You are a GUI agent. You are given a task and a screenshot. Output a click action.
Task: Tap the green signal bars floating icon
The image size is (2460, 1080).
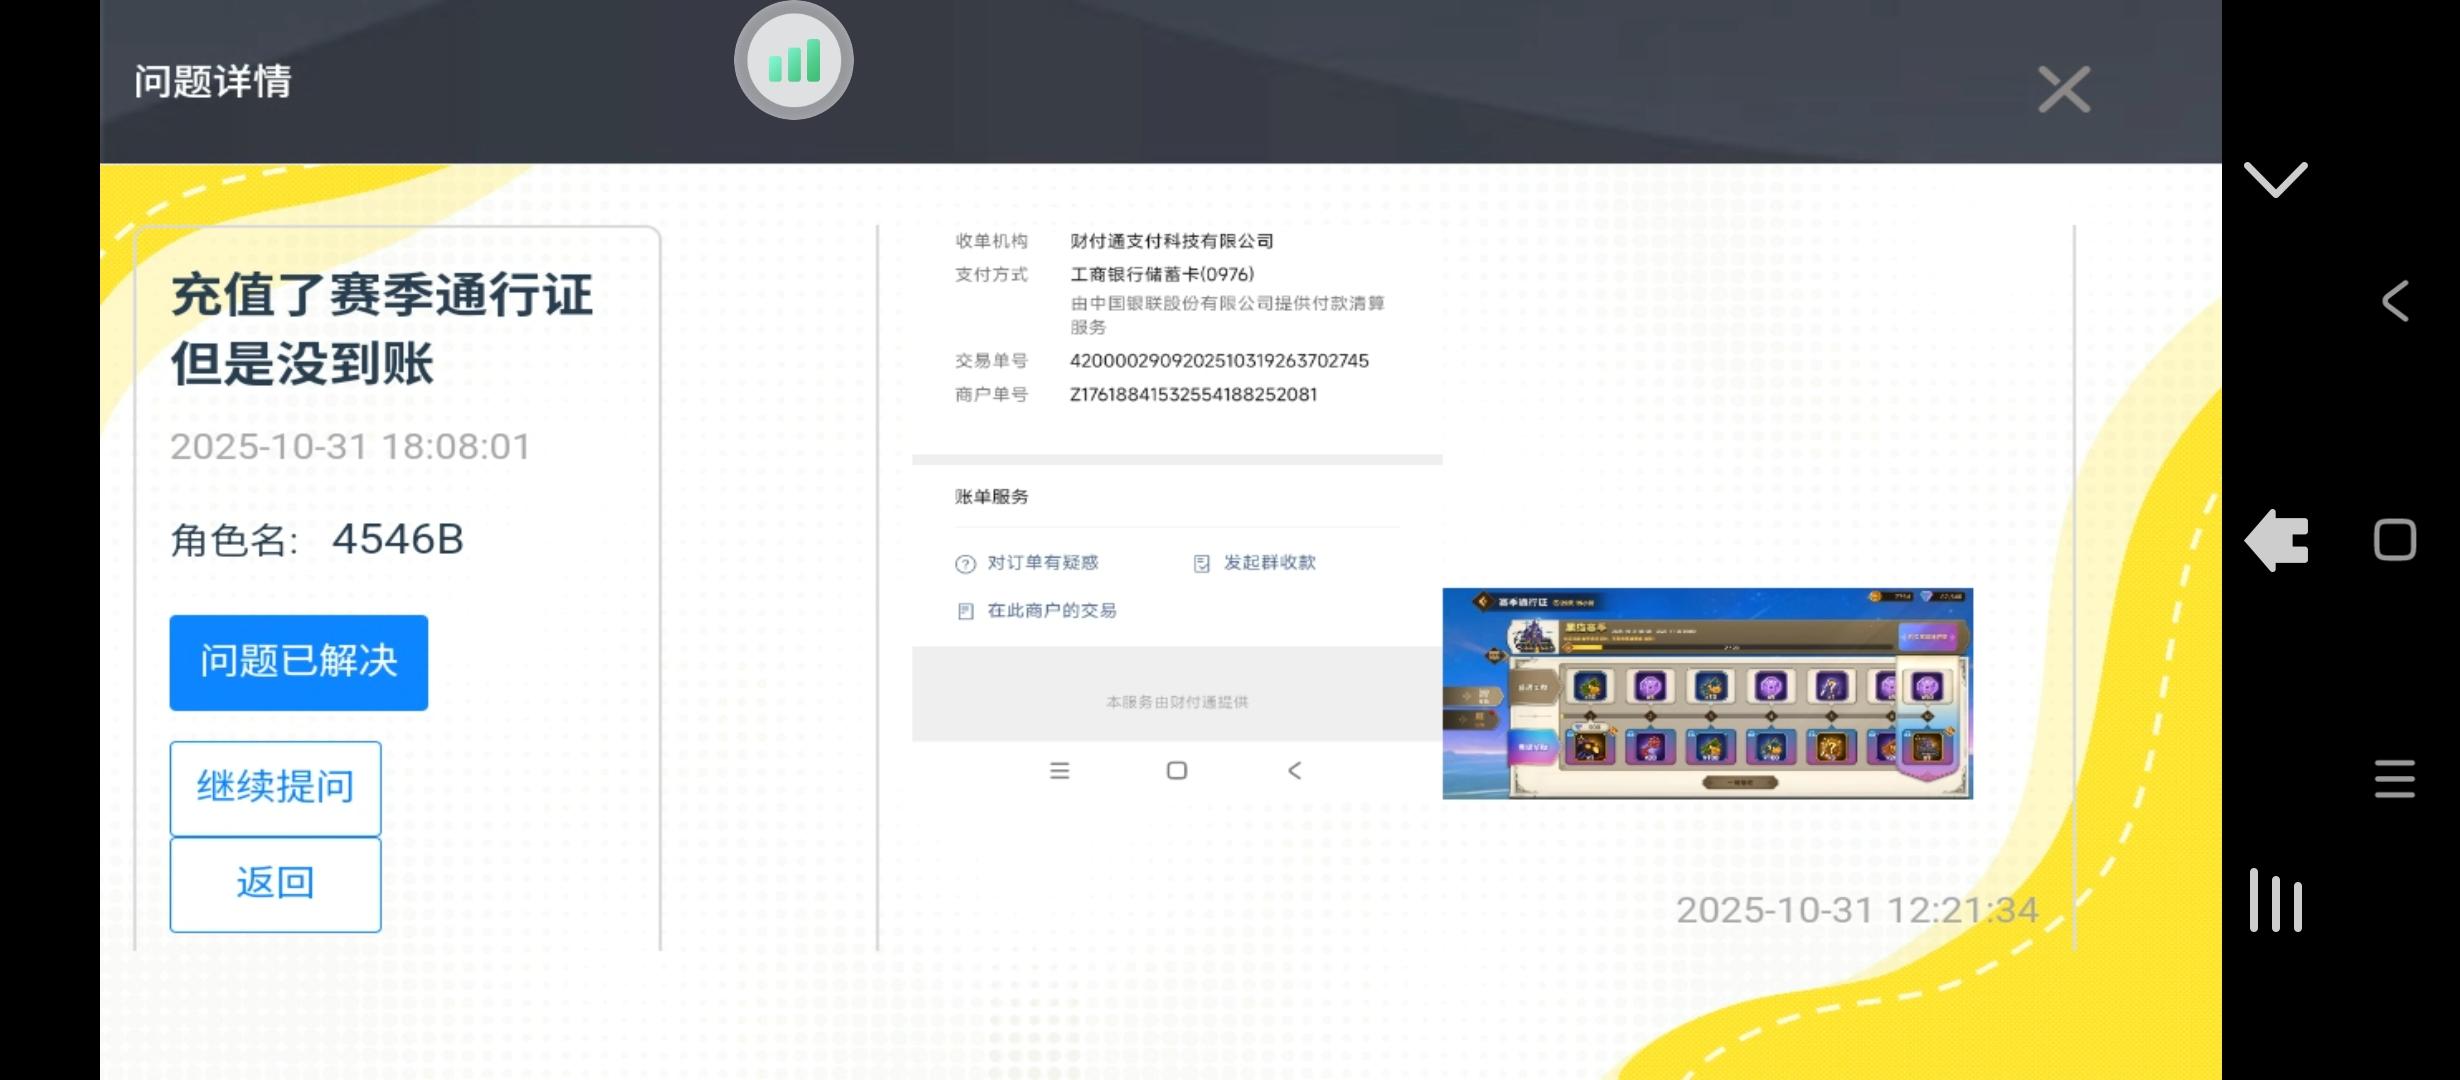793,61
